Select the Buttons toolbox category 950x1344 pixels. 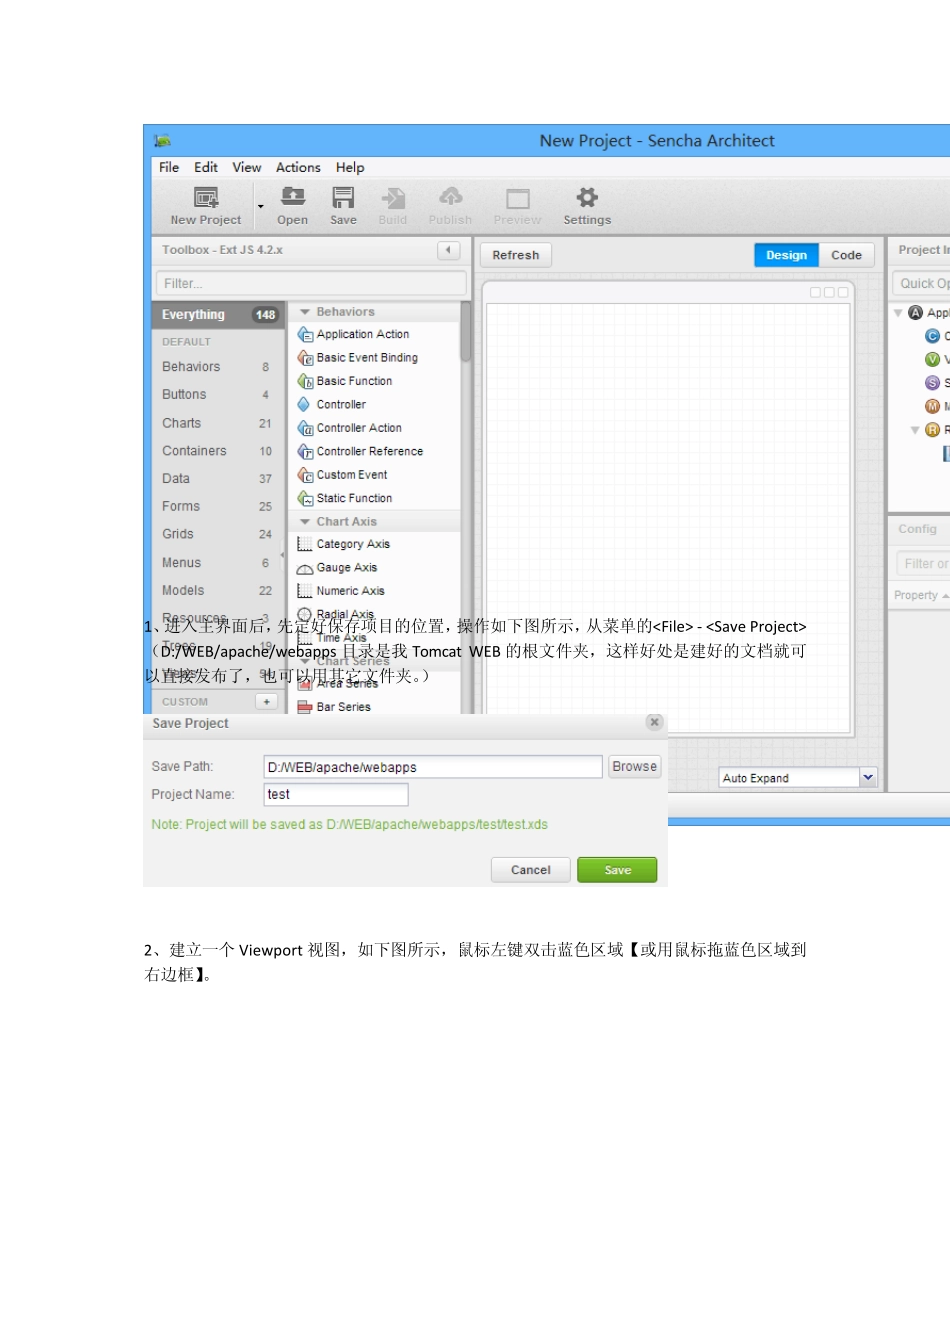pyautogui.click(x=218, y=395)
